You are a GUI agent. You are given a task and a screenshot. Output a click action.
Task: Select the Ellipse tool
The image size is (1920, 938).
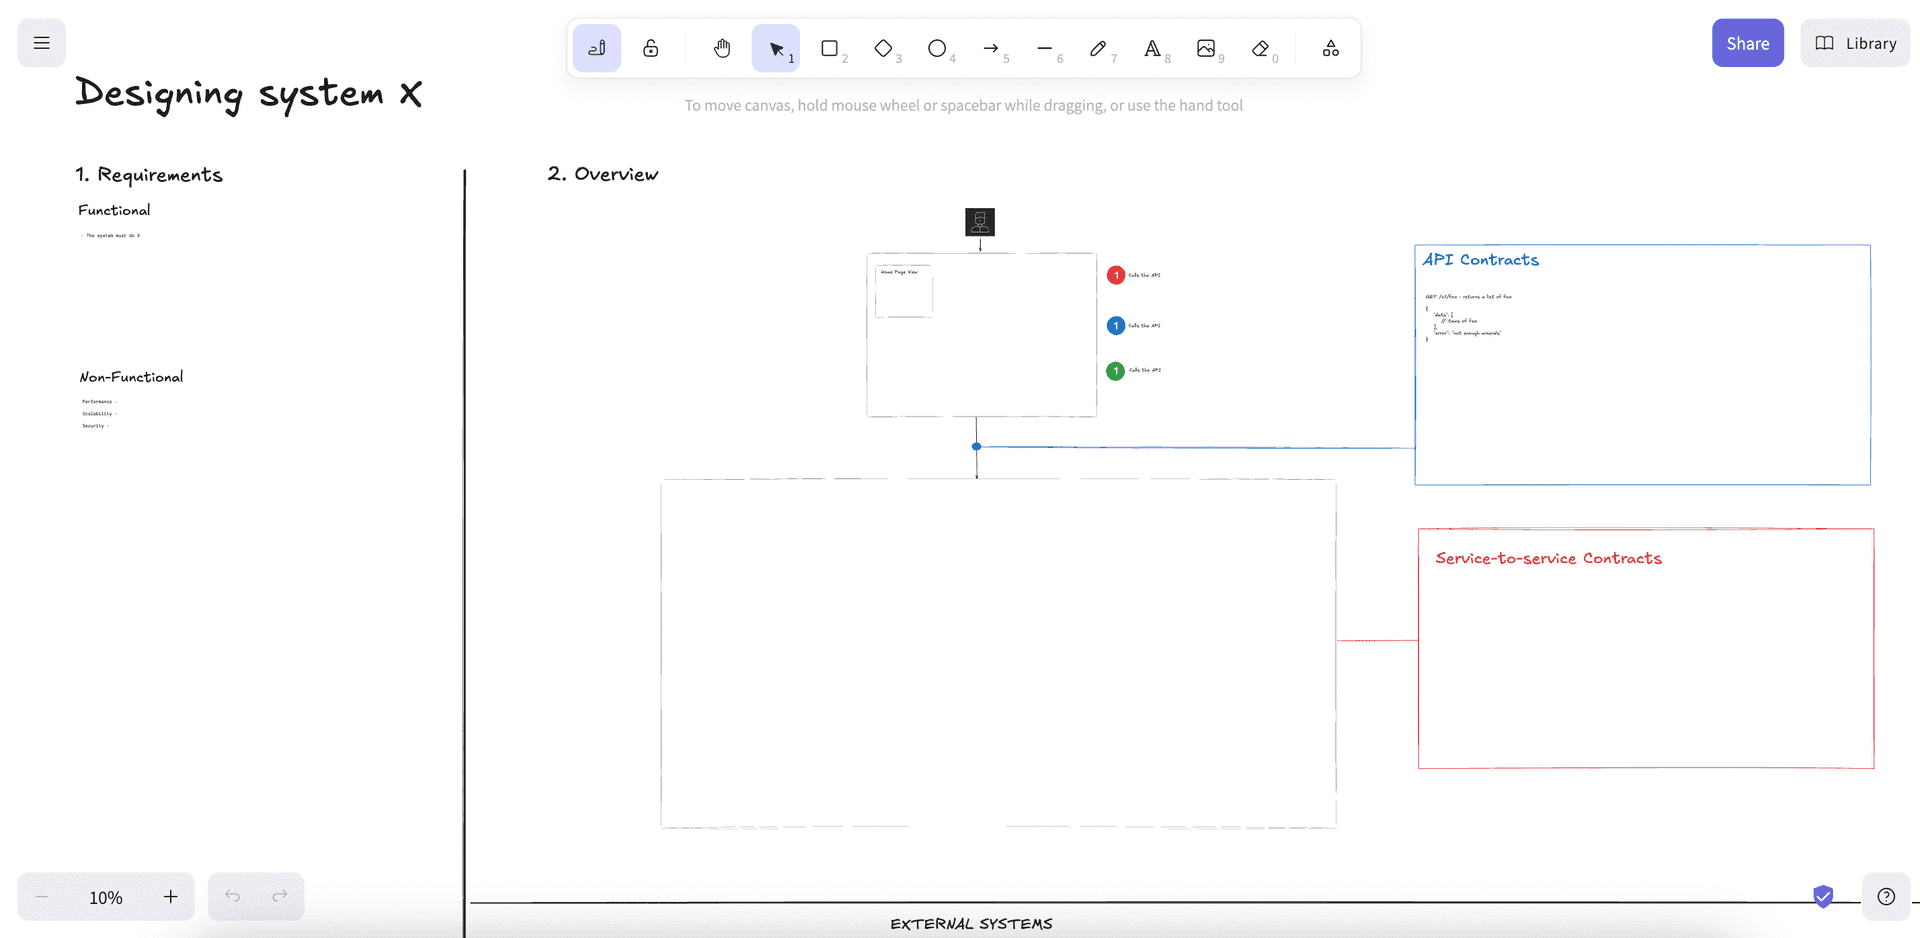point(938,48)
